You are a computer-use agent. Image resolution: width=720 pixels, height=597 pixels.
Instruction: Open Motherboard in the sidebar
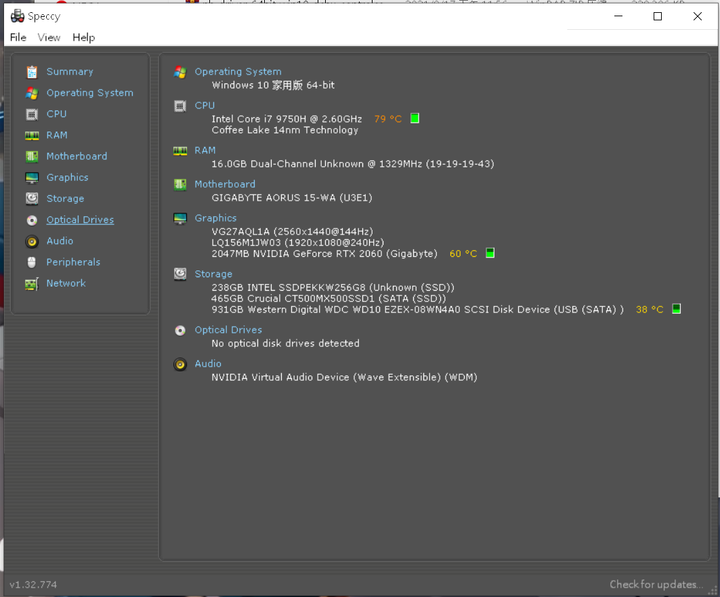click(77, 156)
